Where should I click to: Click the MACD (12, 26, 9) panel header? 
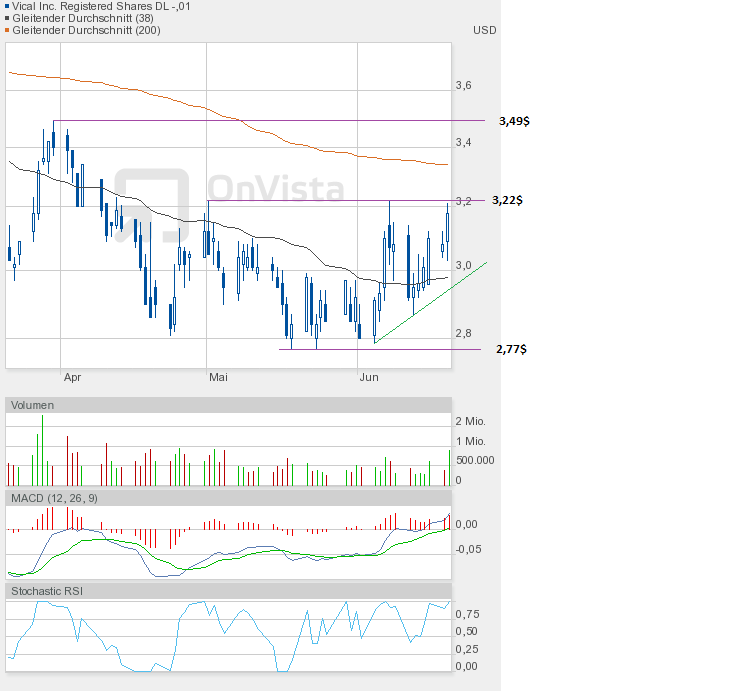click(54, 497)
